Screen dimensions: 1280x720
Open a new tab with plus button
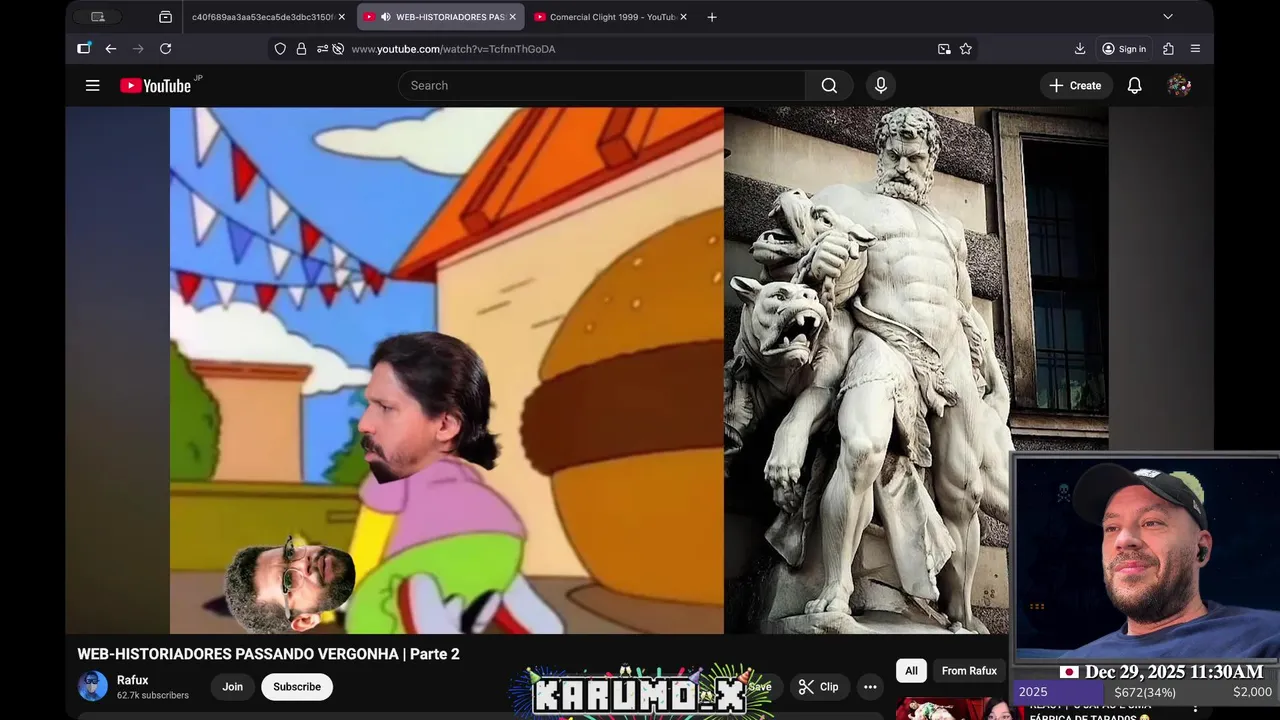(712, 17)
